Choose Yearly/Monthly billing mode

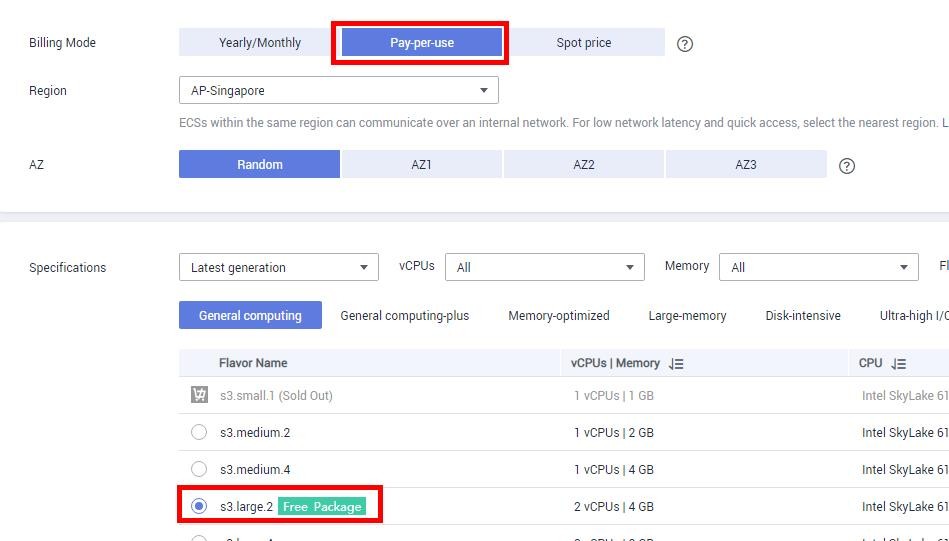click(x=260, y=42)
